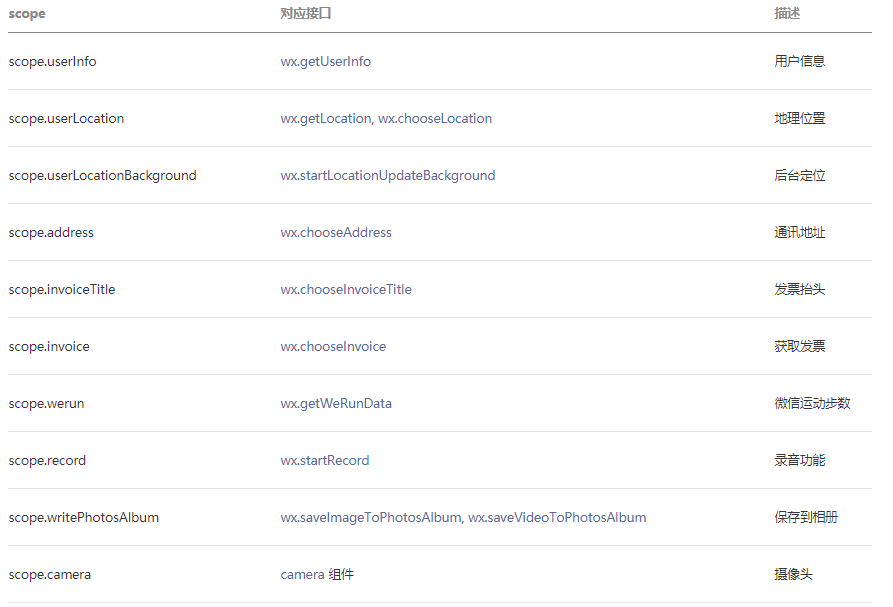Click the 描述 column header

[787, 14]
